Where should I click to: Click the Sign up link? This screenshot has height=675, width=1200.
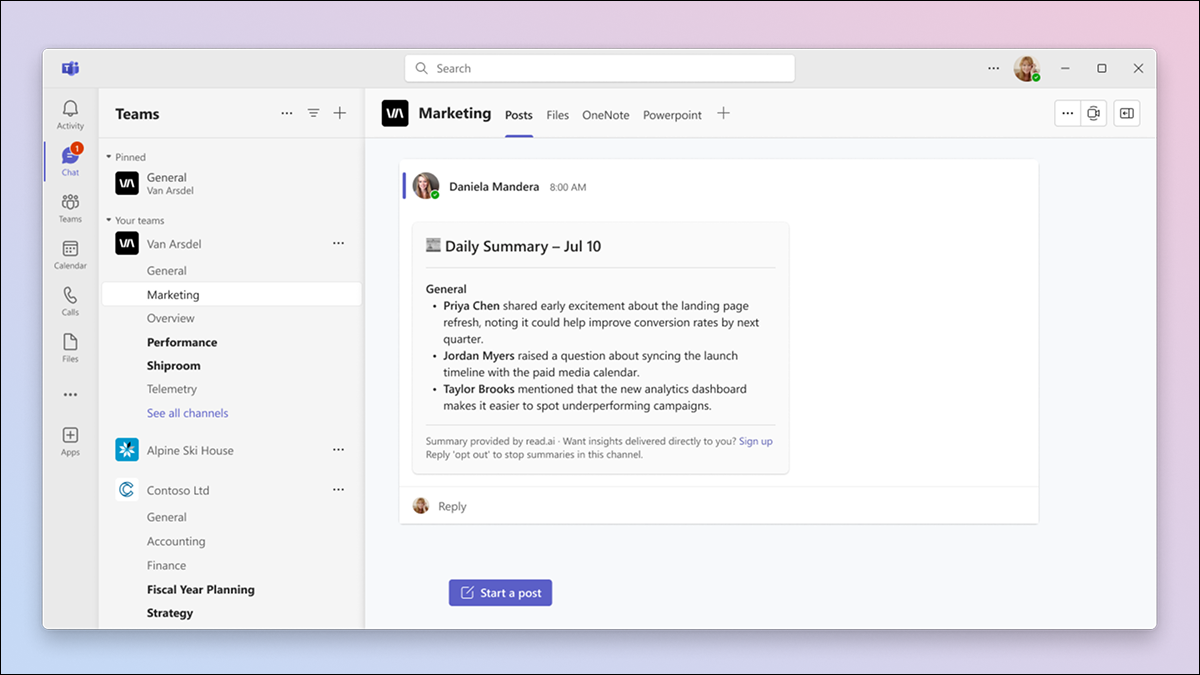[755, 441]
